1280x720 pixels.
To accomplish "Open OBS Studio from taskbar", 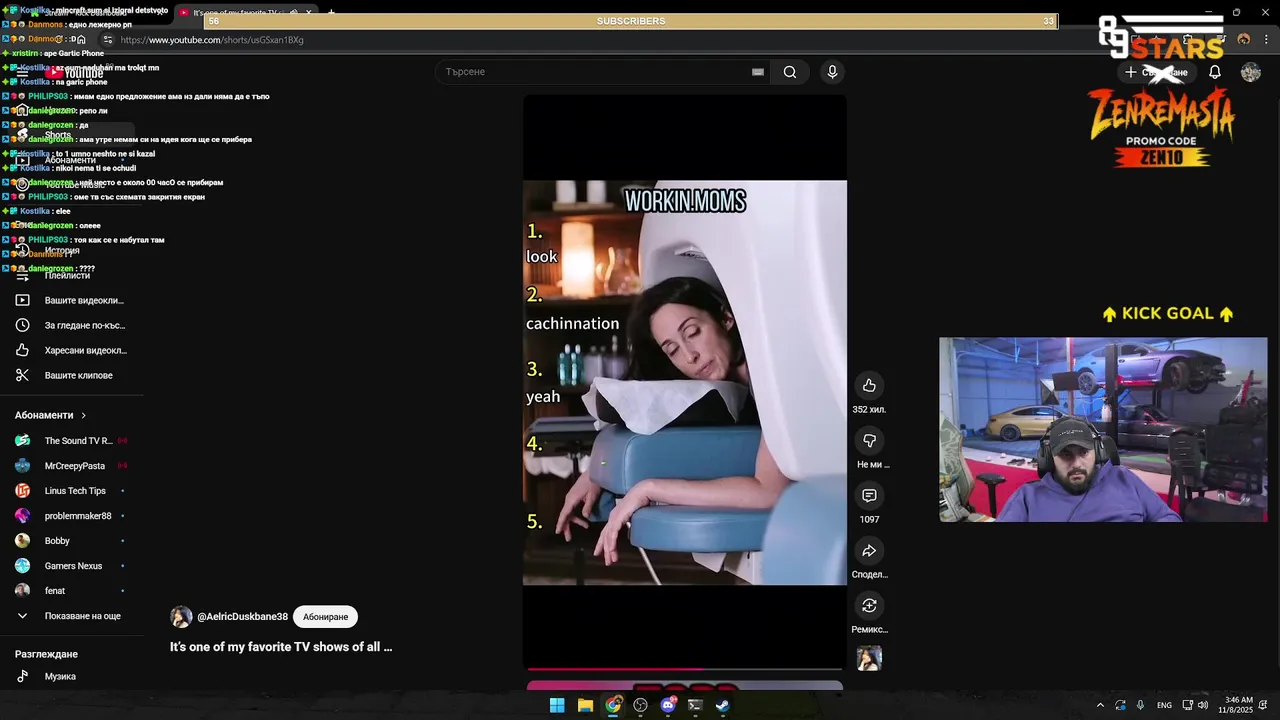I will click(x=640, y=705).
